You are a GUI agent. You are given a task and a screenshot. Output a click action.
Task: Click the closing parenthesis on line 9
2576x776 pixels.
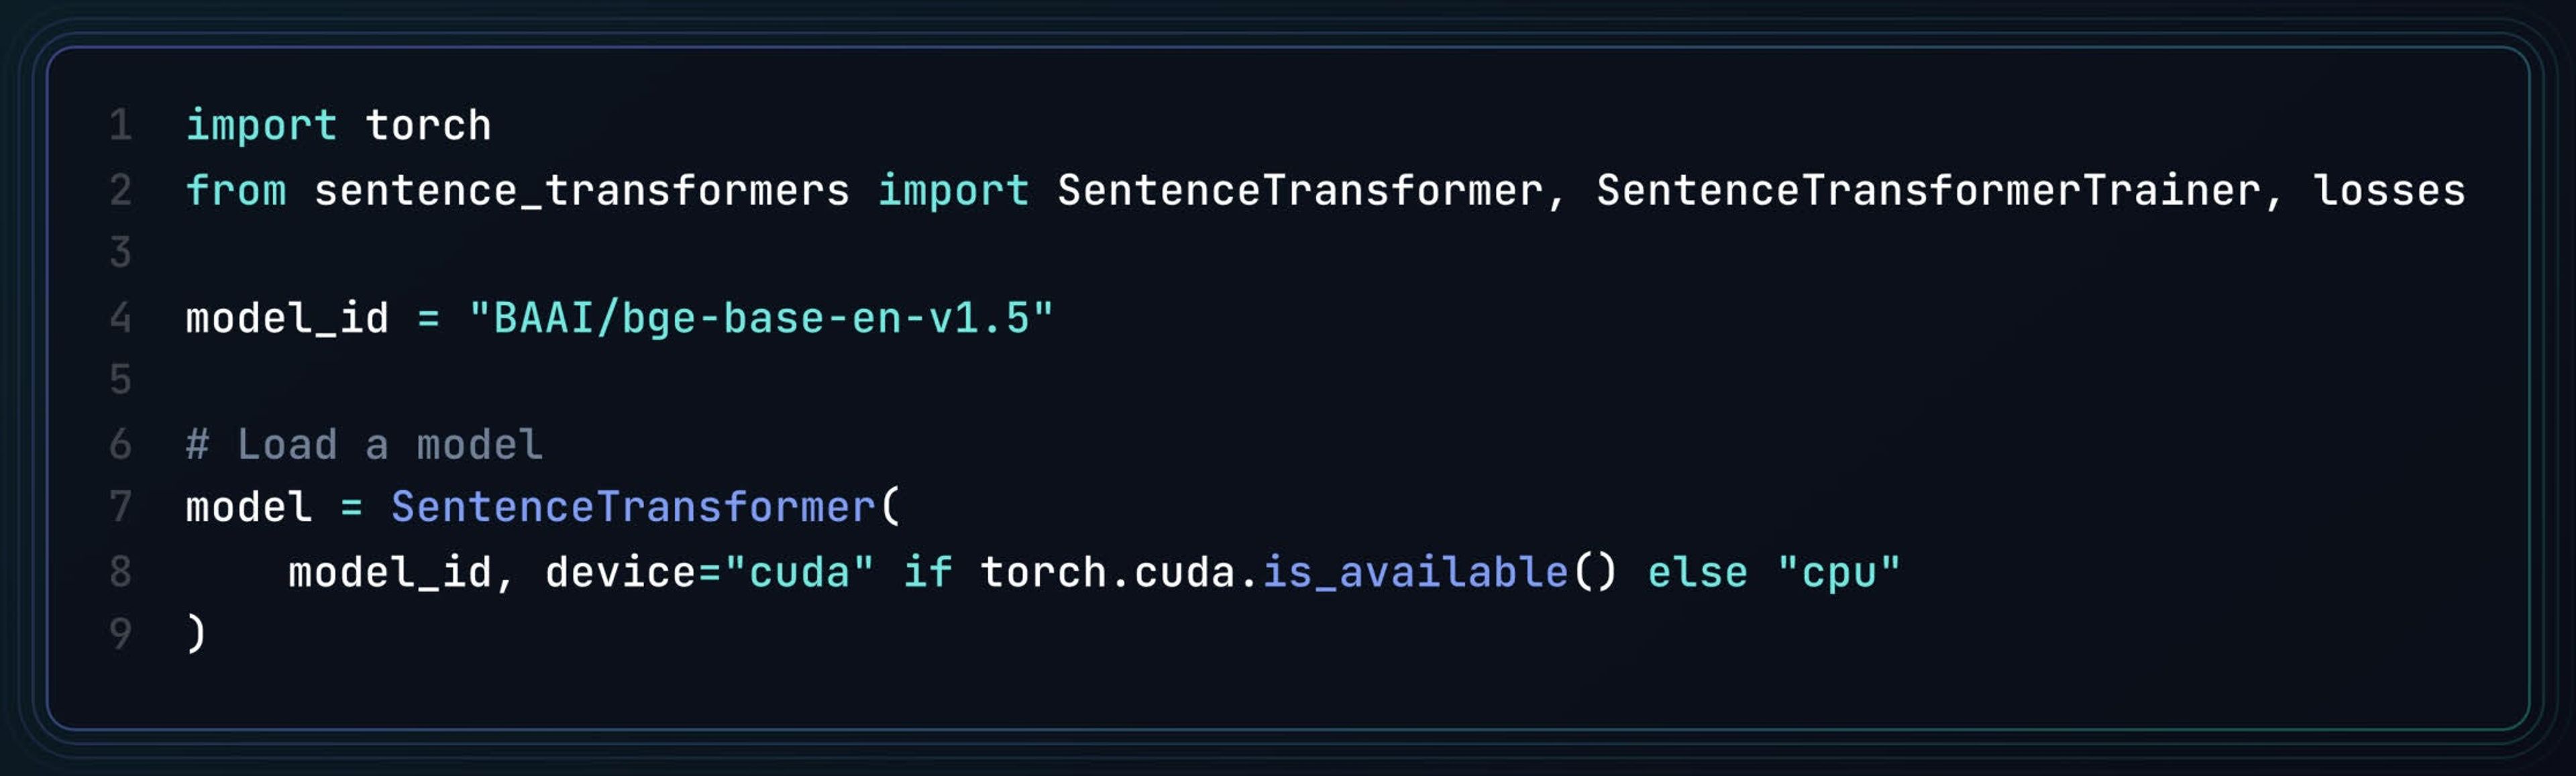tap(196, 633)
